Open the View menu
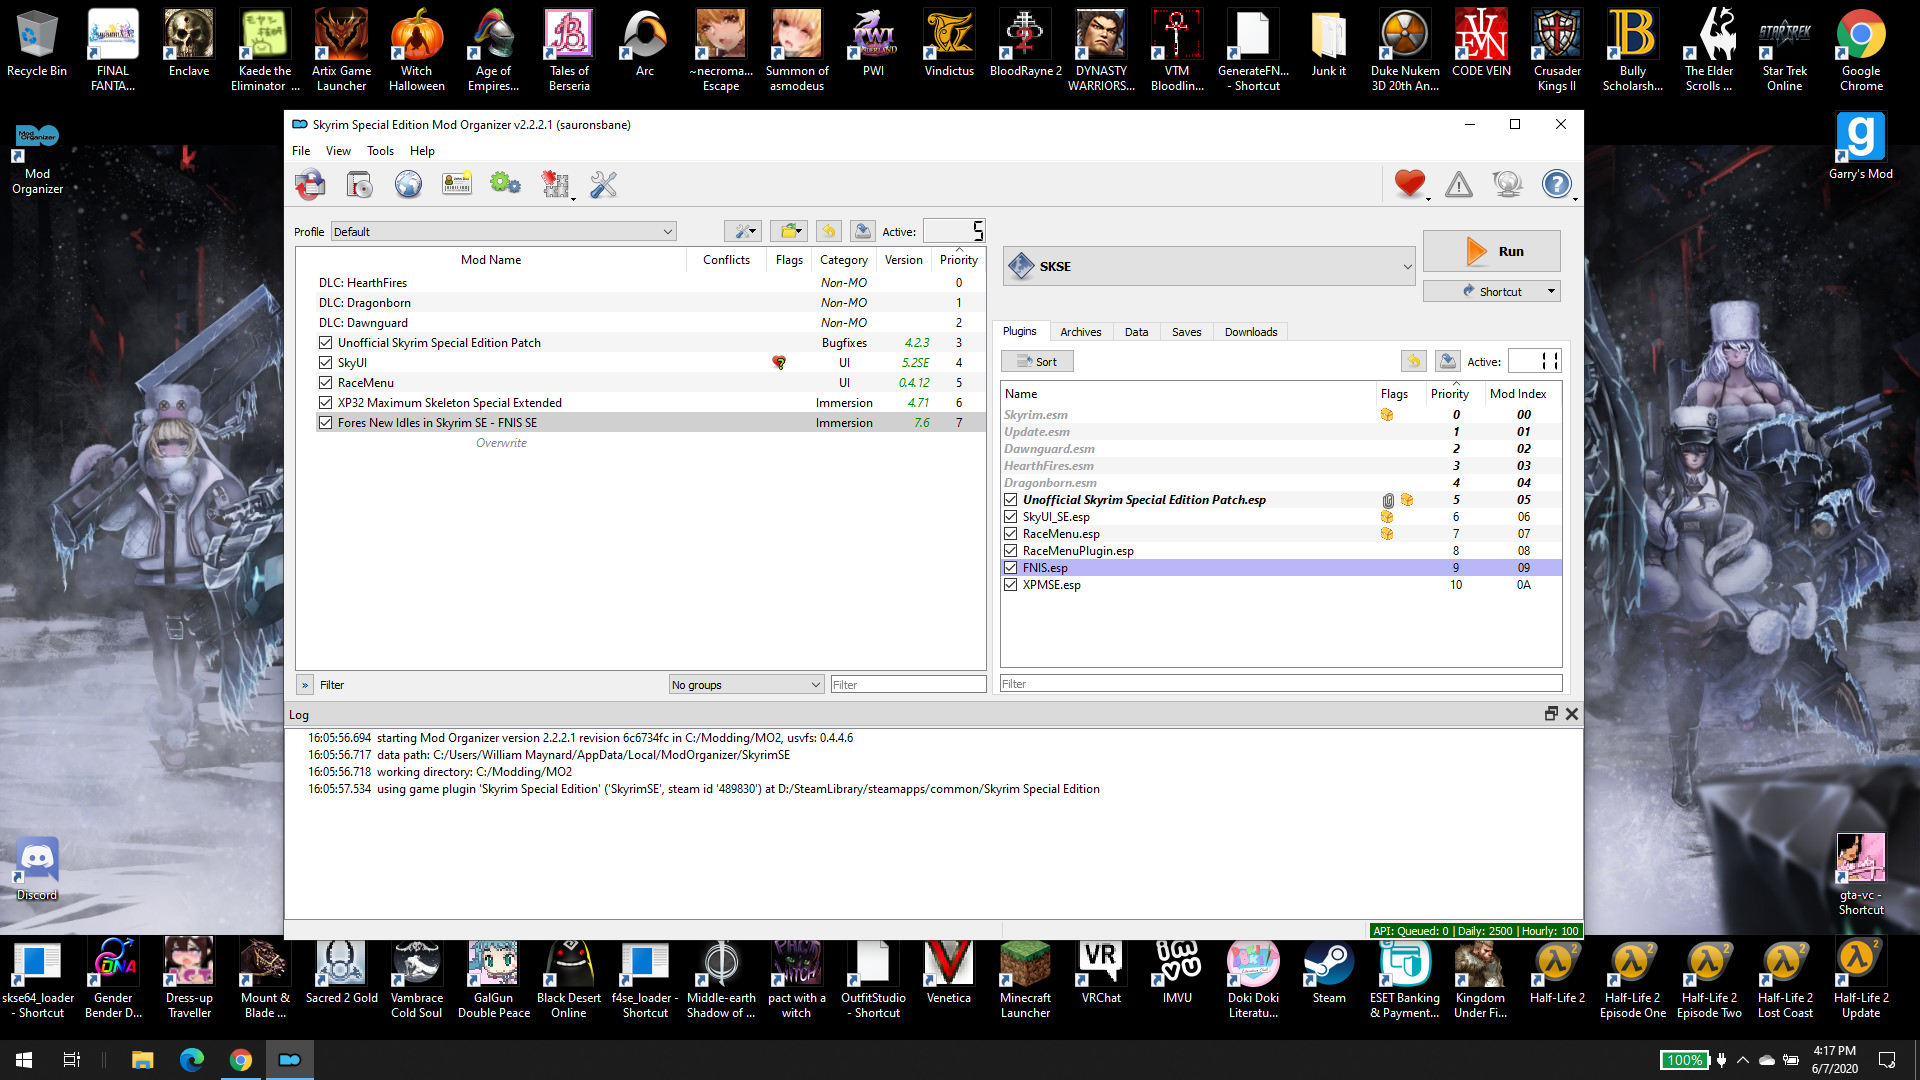The height and width of the screenshot is (1080, 1920). [338, 151]
